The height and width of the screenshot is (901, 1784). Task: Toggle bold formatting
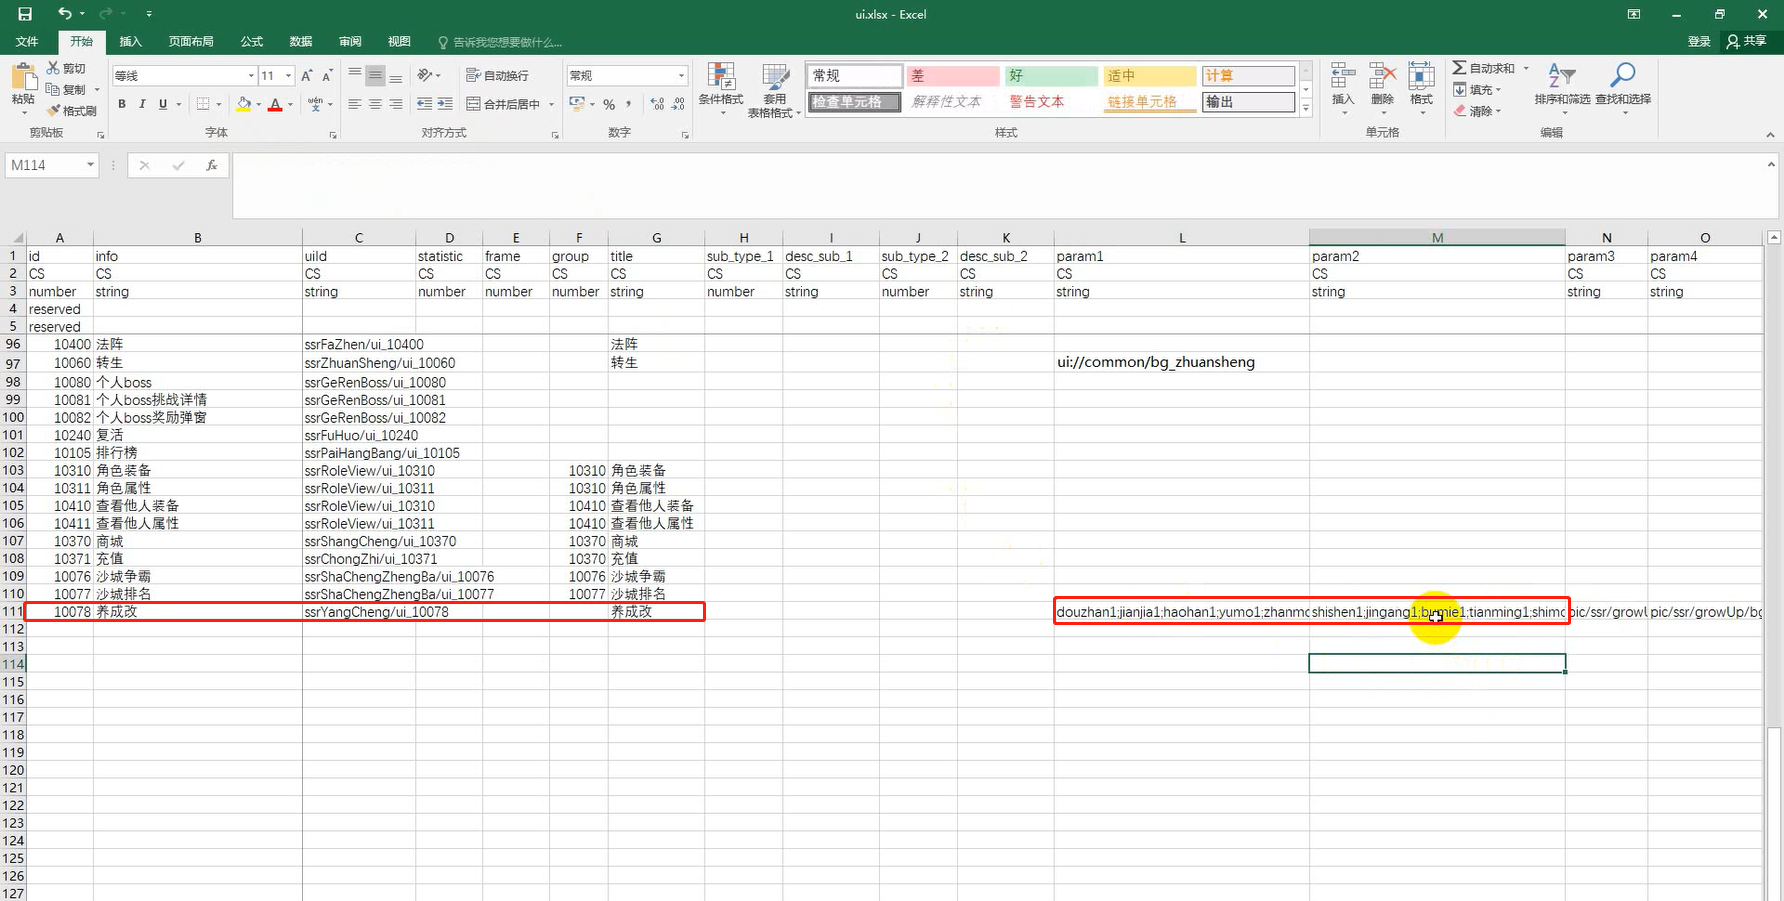[122, 104]
